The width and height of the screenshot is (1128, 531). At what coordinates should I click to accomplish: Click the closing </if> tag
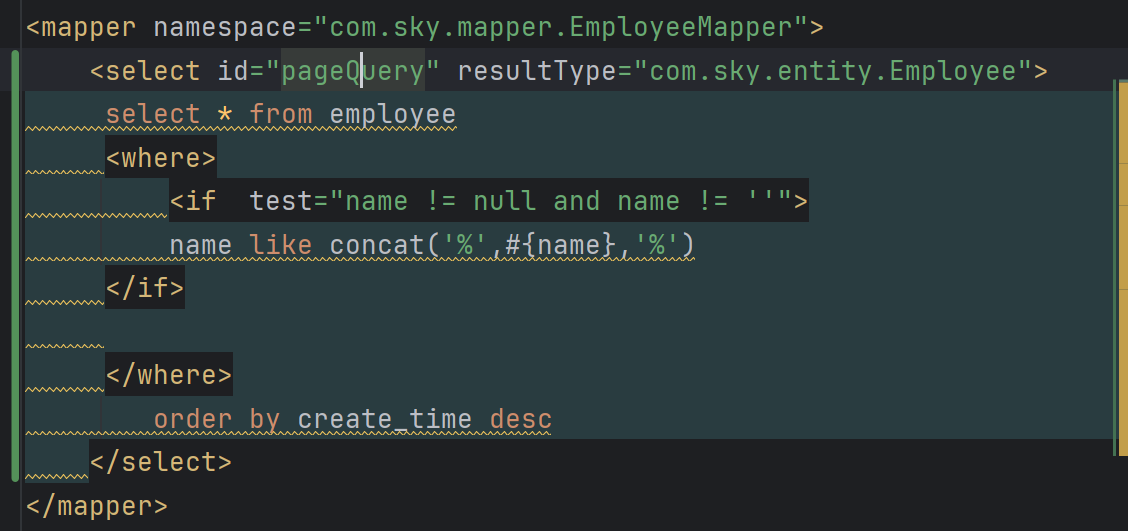click(145, 288)
